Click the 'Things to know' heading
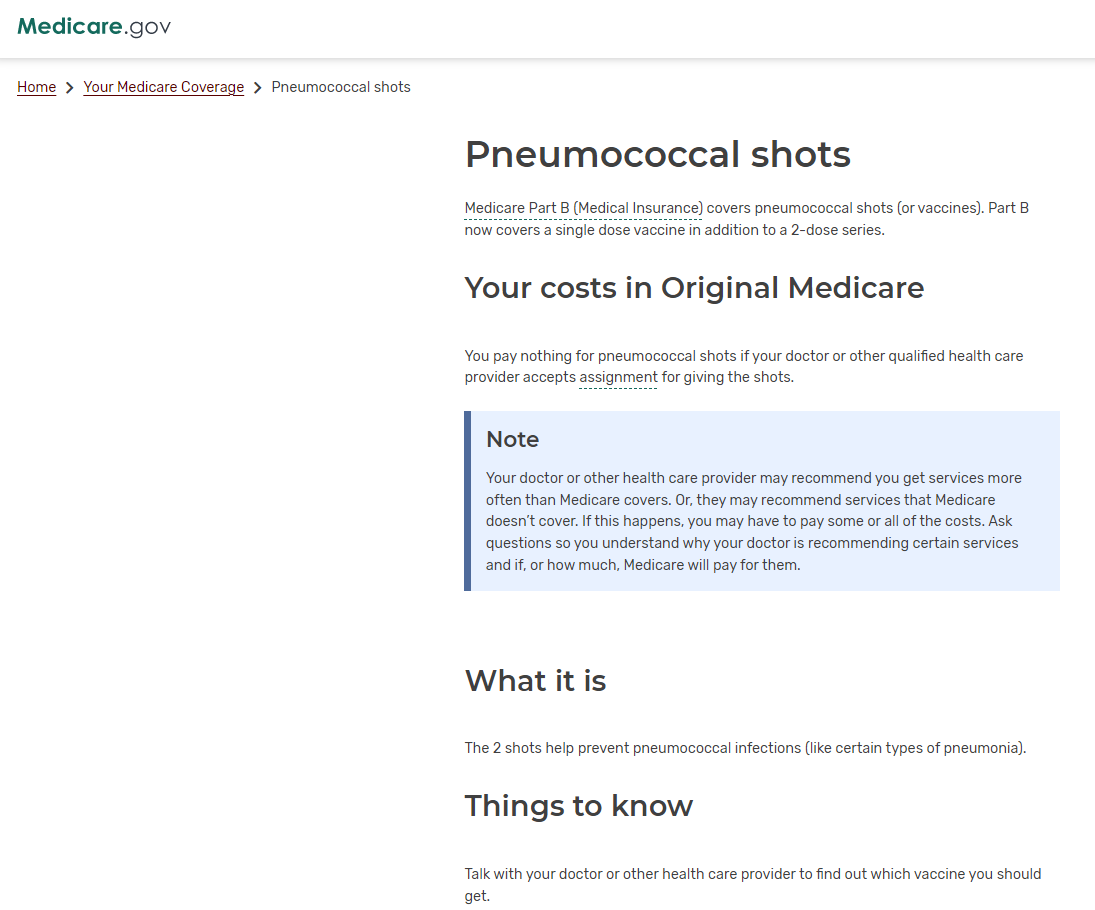 coord(578,806)
